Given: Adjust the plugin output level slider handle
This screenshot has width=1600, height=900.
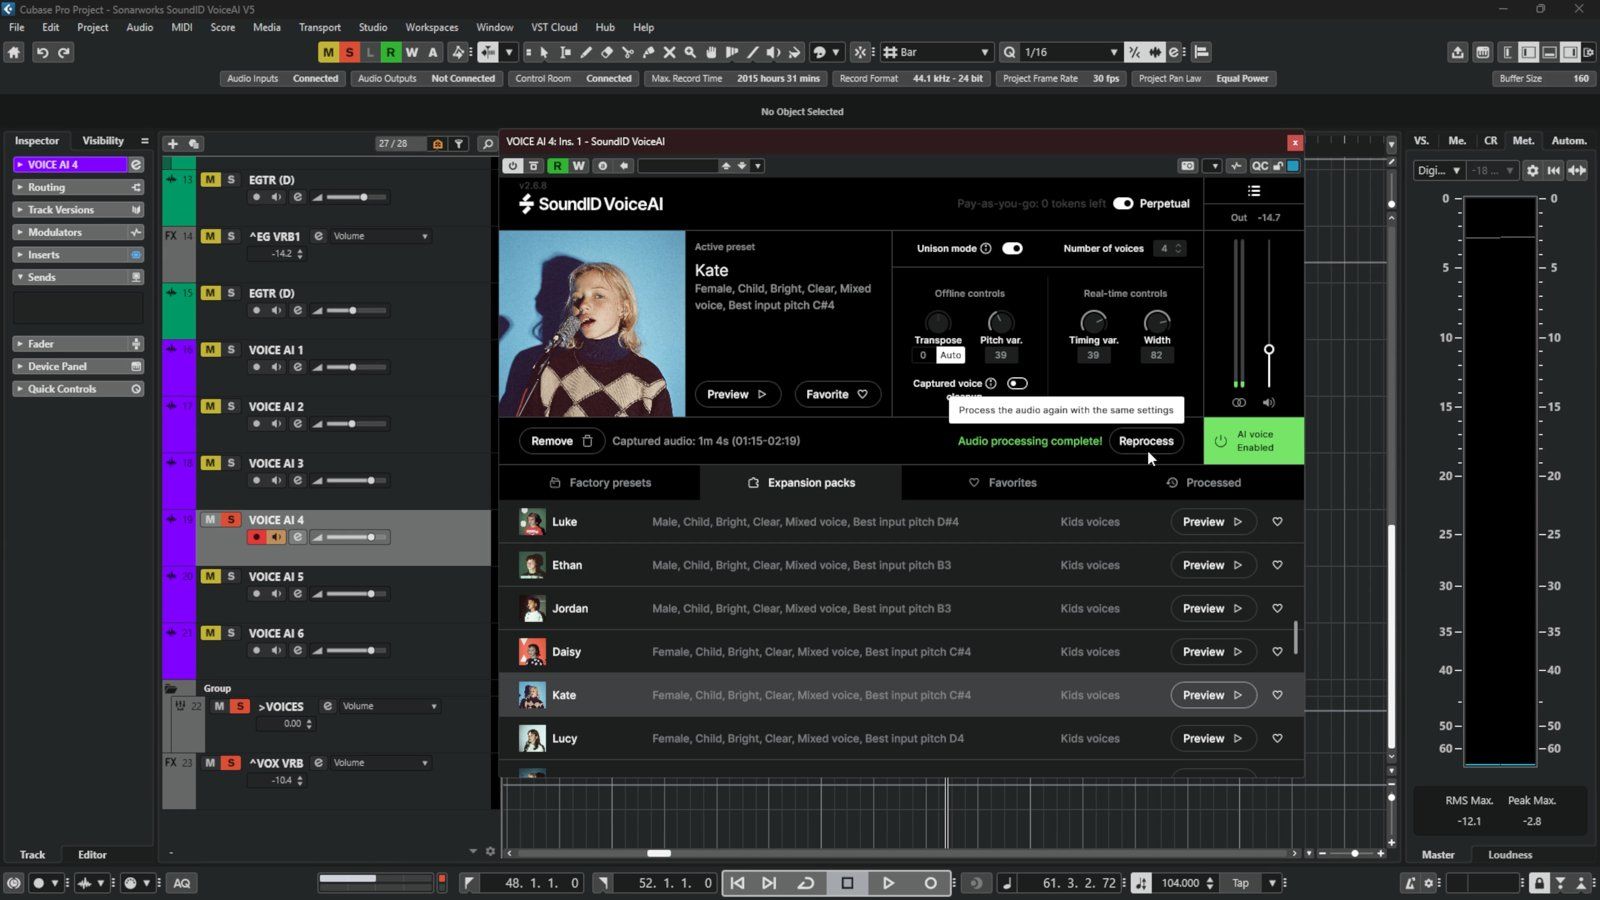Looking at the screenshot, I should (1269, 350).
